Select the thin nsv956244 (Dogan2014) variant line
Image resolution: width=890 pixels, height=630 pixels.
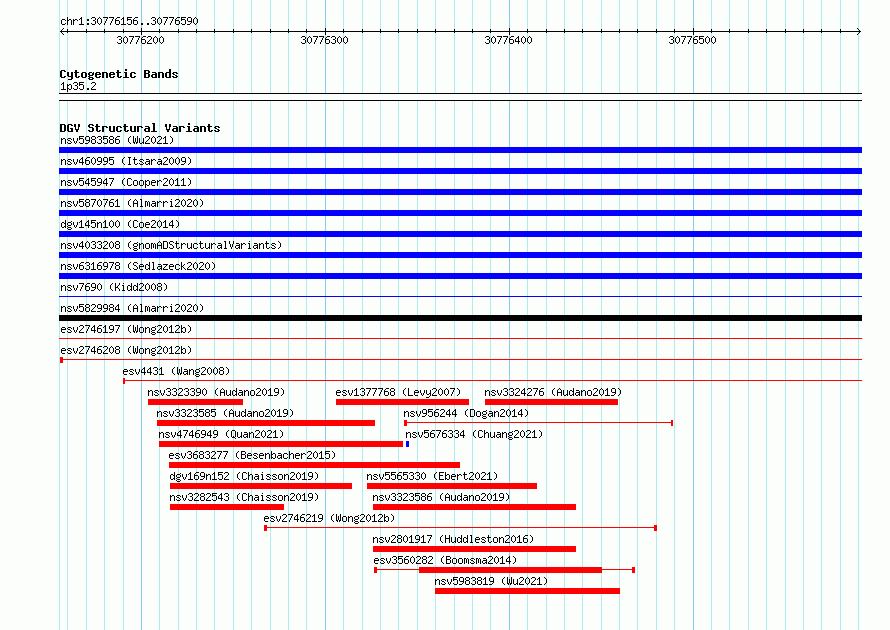click(539, 423)
